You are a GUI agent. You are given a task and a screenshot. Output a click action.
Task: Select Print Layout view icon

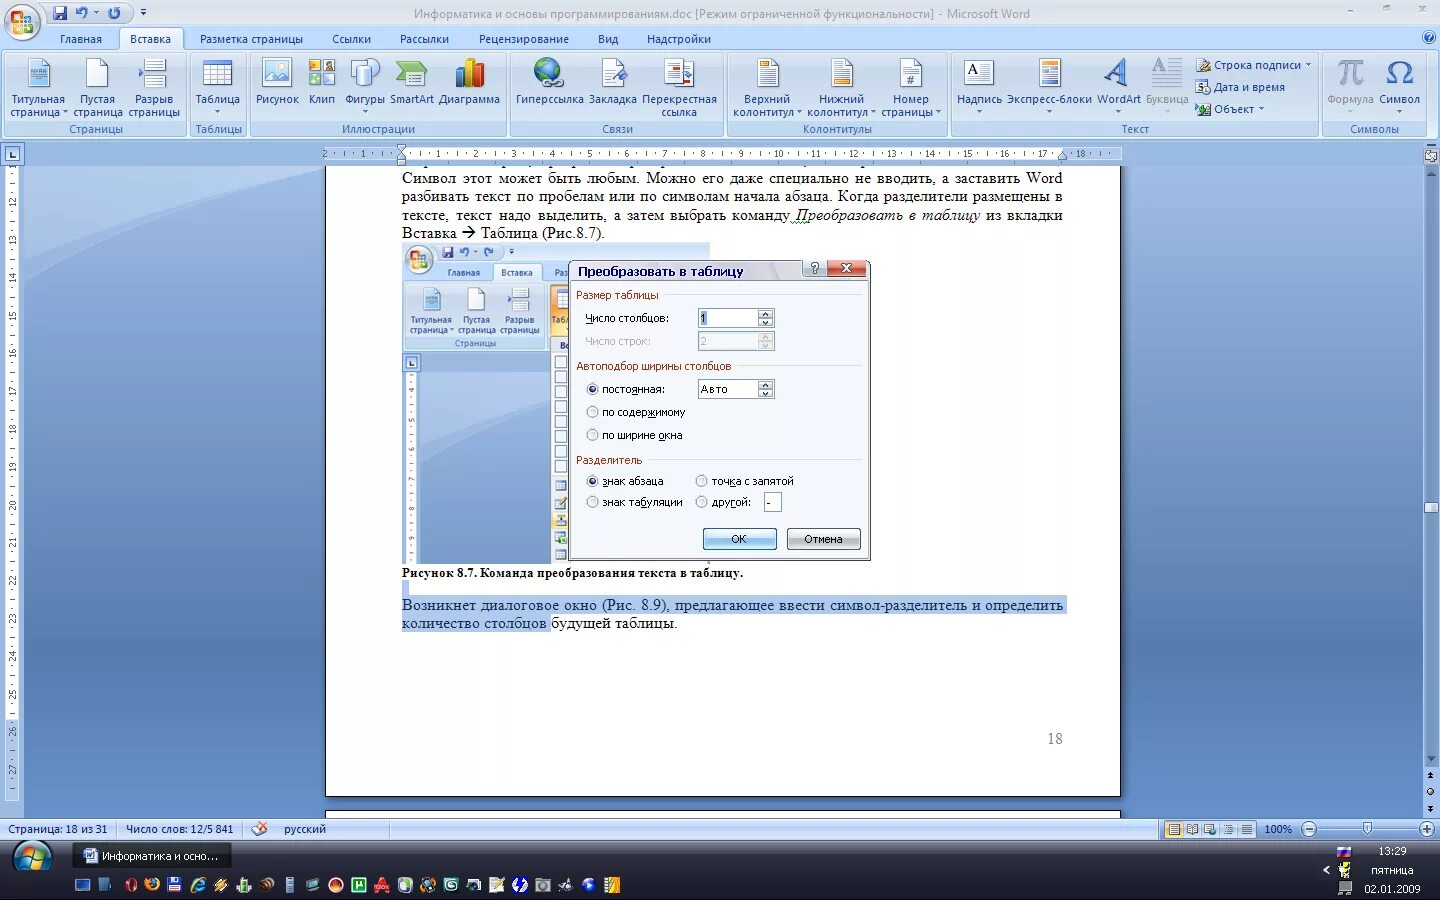1174,829
